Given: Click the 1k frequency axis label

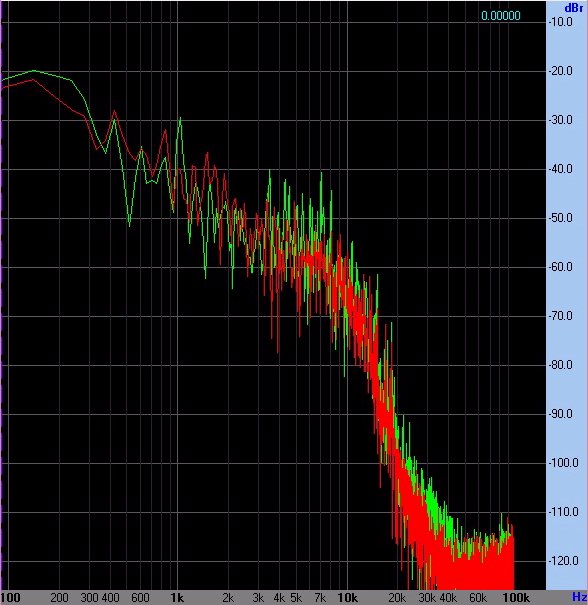Looking at the screenshot, I should (177, 598).
